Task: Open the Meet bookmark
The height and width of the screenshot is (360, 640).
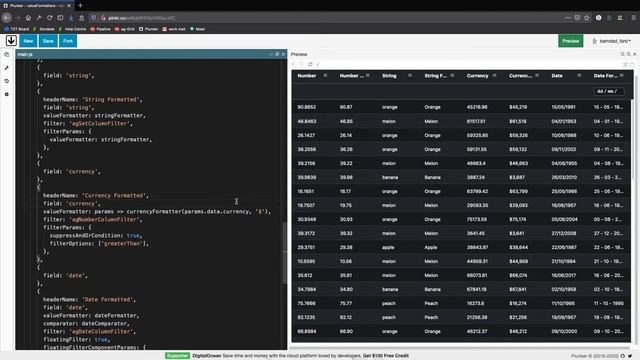Action: (198, 29)
